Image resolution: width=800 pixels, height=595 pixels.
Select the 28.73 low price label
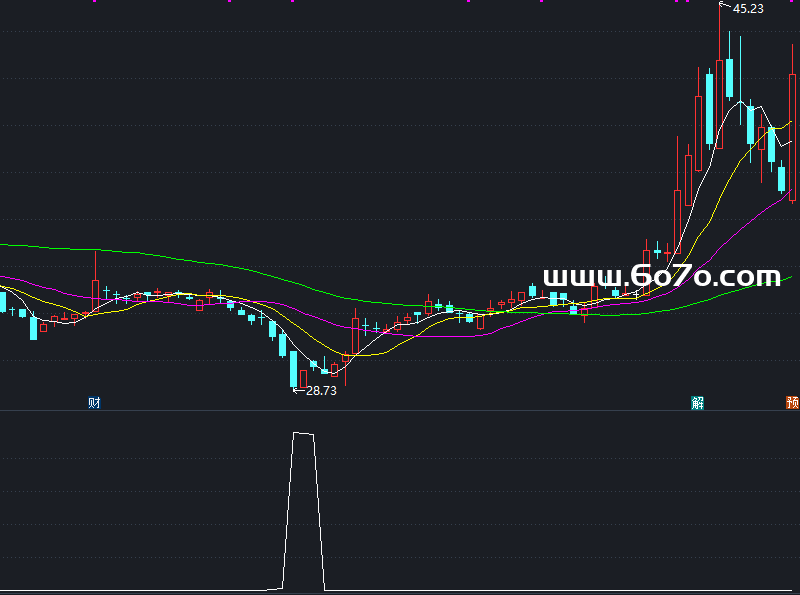pyautogui.click(x=321, y=391)
